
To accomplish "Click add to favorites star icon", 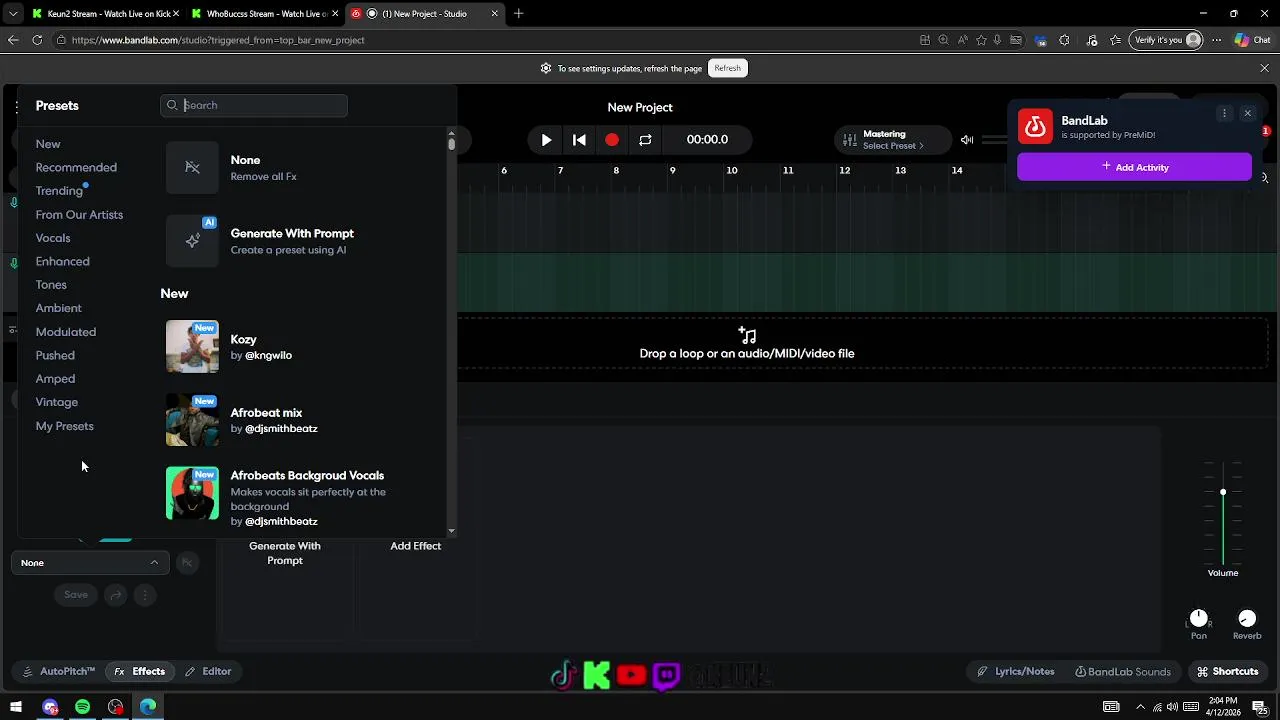I will click(981, 40).
